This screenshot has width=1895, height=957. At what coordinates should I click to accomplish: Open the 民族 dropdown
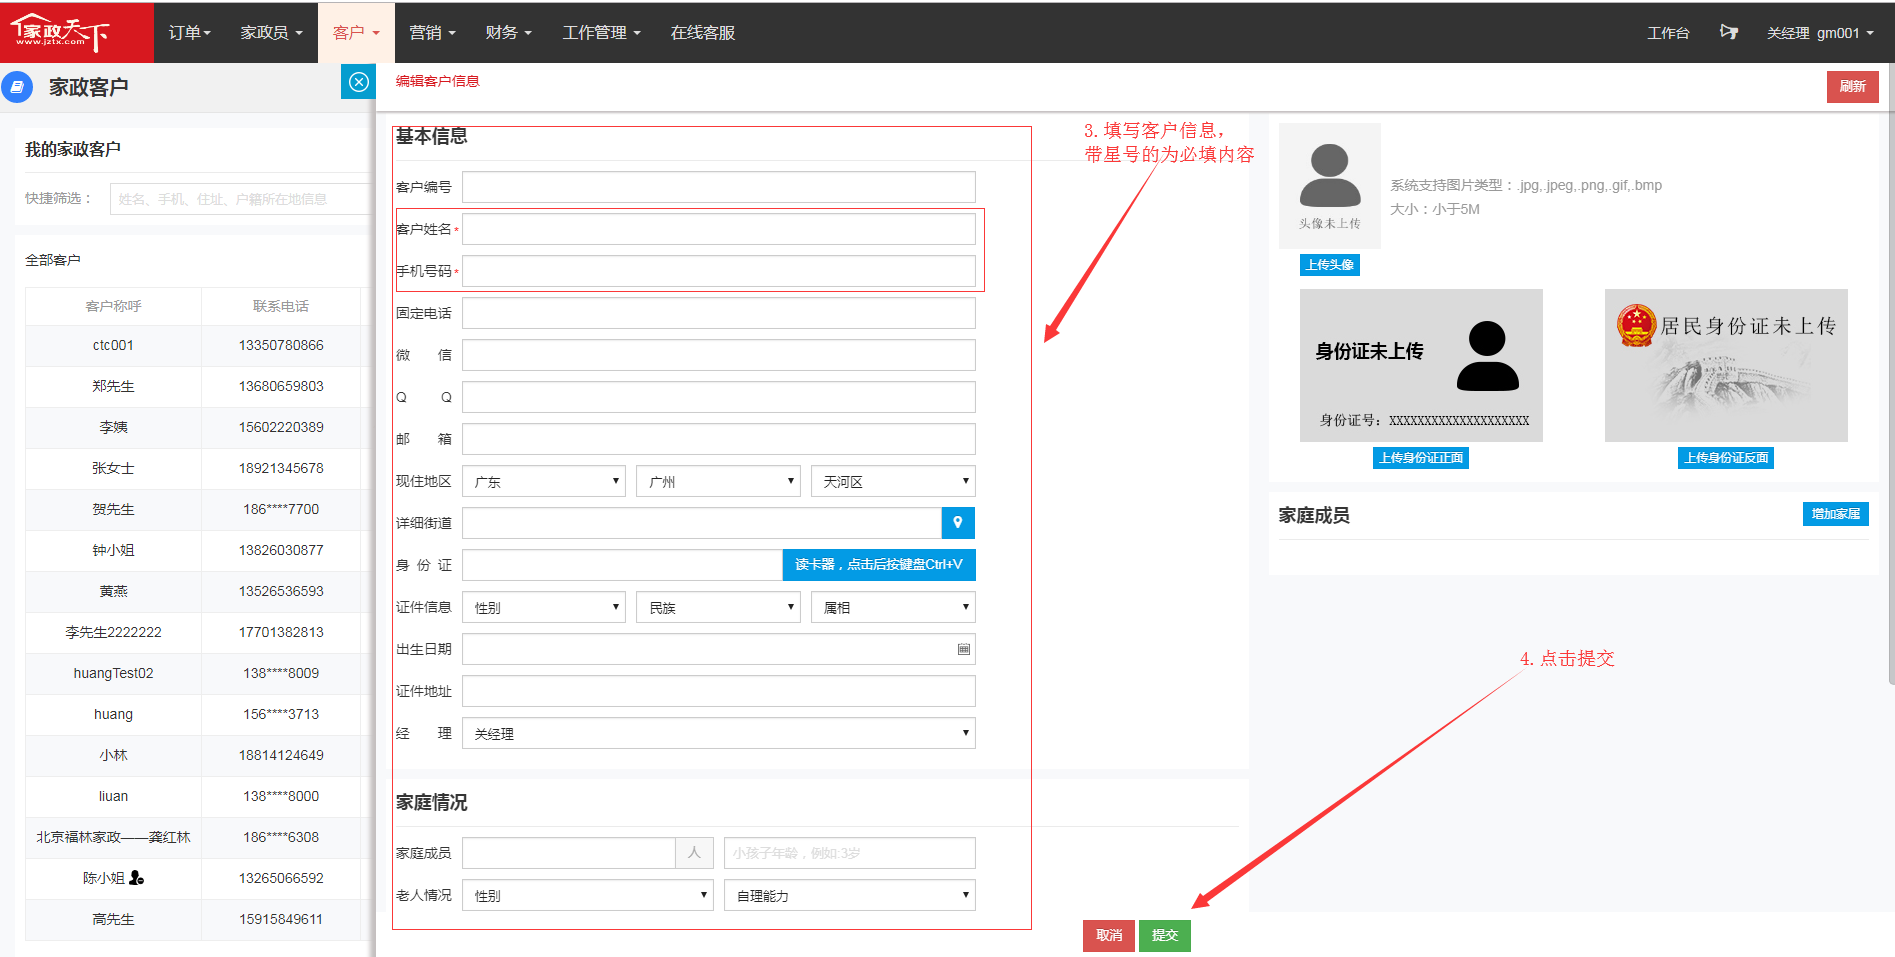718,607
